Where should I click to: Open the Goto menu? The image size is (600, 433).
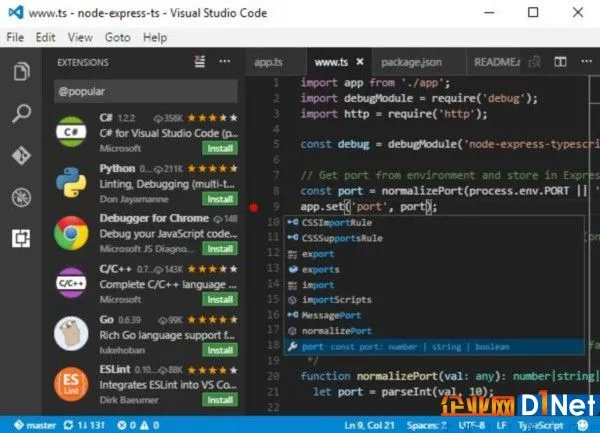click(117, 37)
